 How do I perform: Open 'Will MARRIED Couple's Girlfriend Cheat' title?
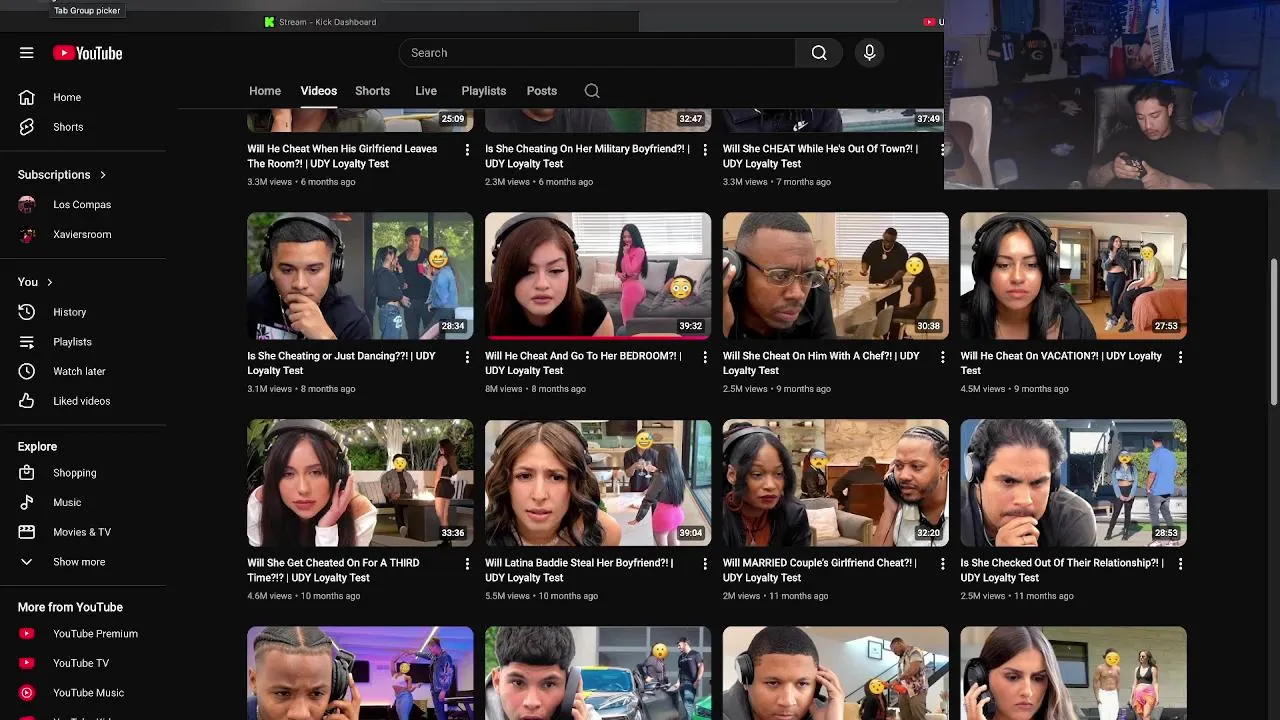[x=819, y=570]
